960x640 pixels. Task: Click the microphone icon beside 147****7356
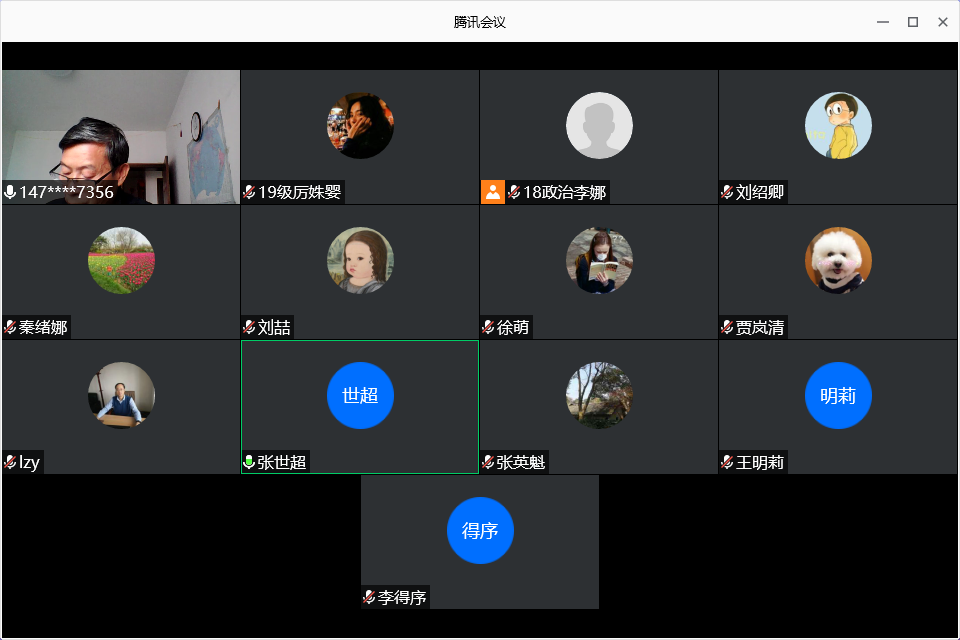tap(10, 192)
